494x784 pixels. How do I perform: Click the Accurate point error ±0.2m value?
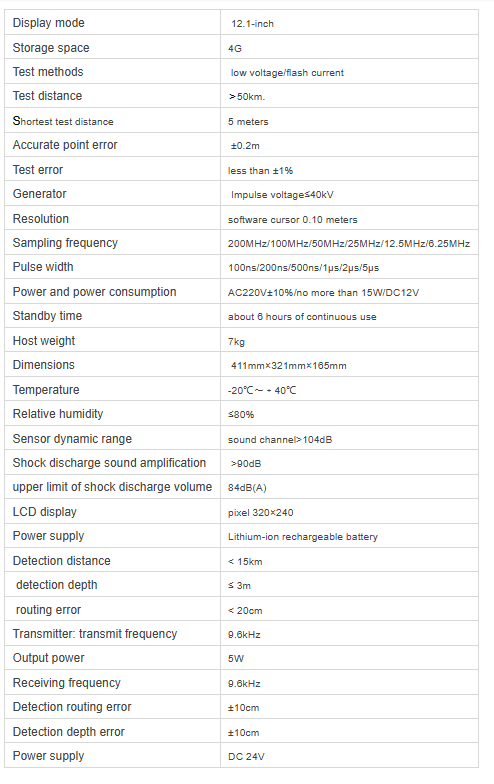pyautogui.click(x=245, y=146)
